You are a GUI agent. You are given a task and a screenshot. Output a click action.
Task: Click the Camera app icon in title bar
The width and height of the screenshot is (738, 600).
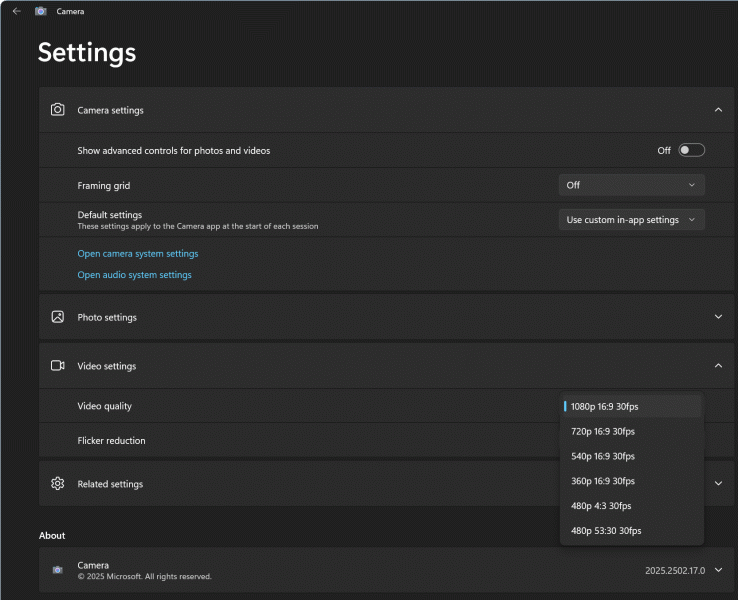click(x=41, y=11)
